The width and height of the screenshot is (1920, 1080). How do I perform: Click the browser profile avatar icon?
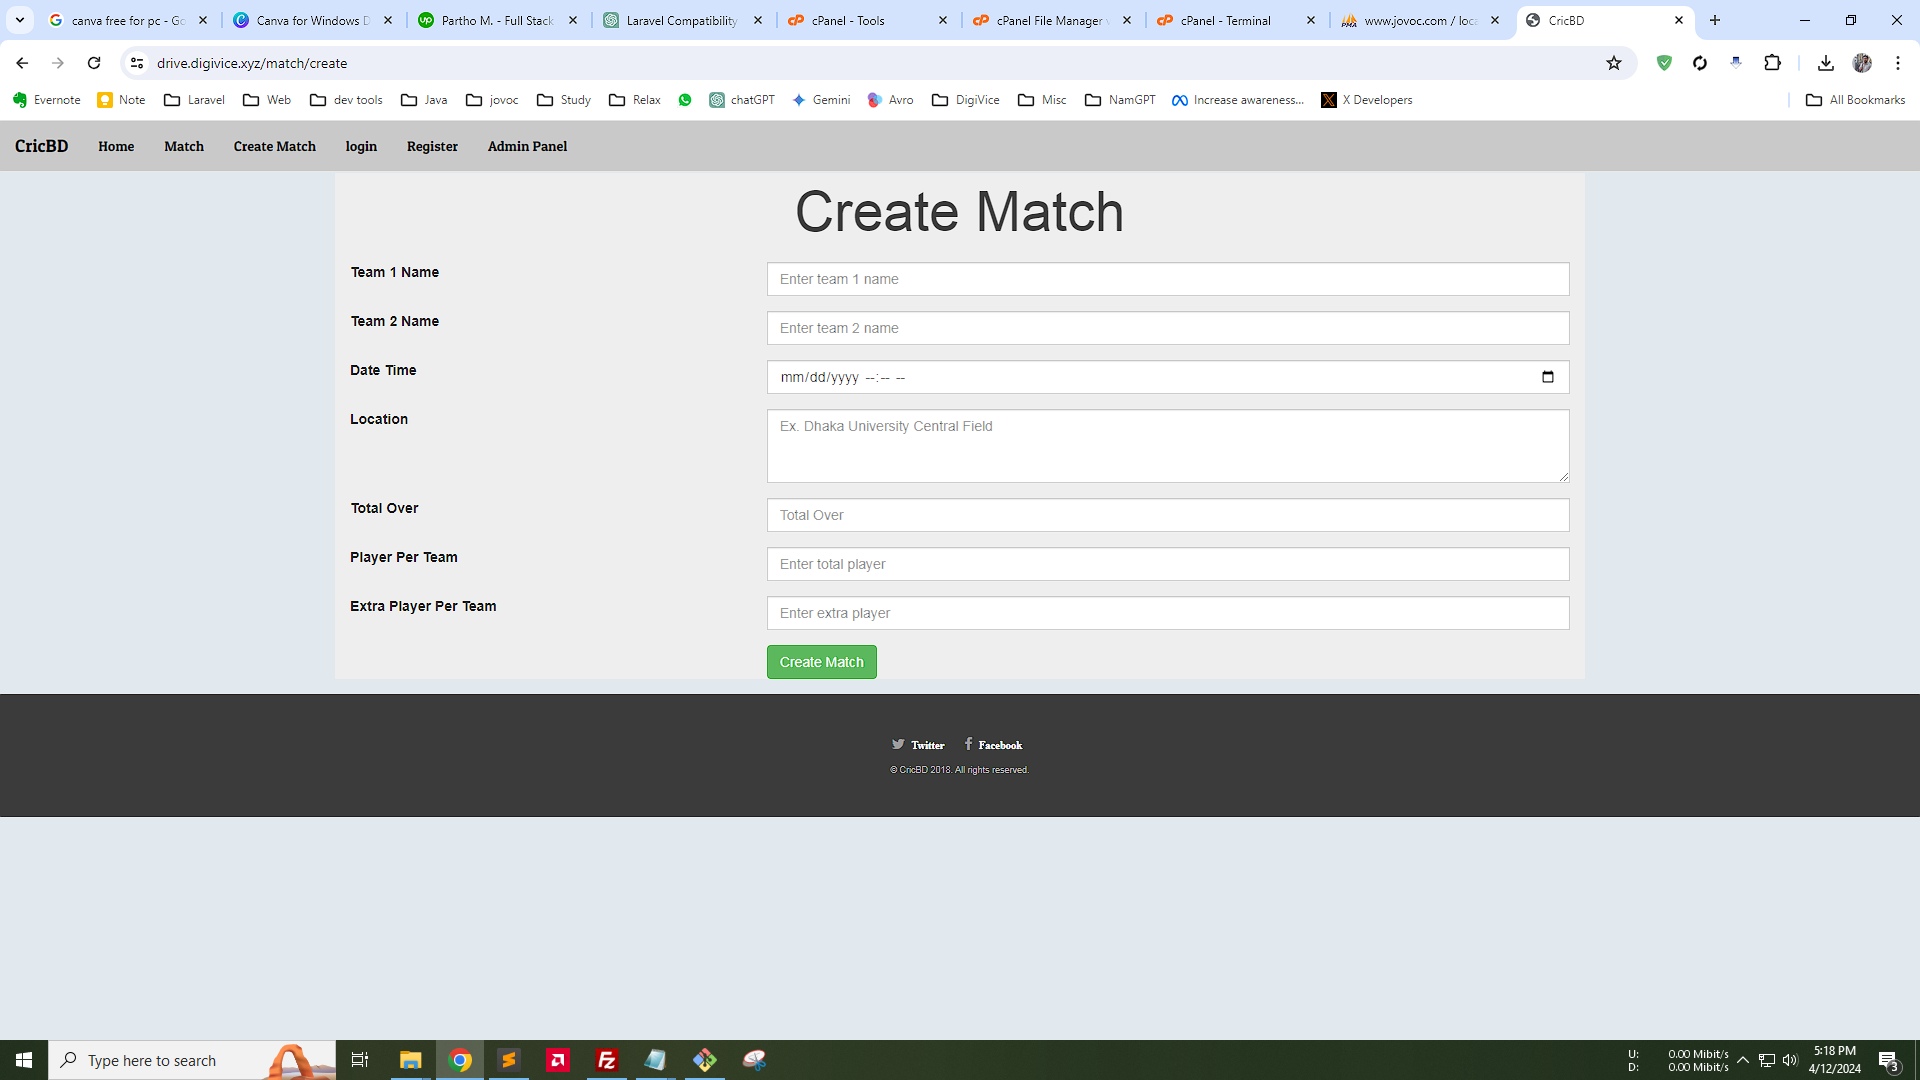pyautogui.click(x=1862, y=63)
